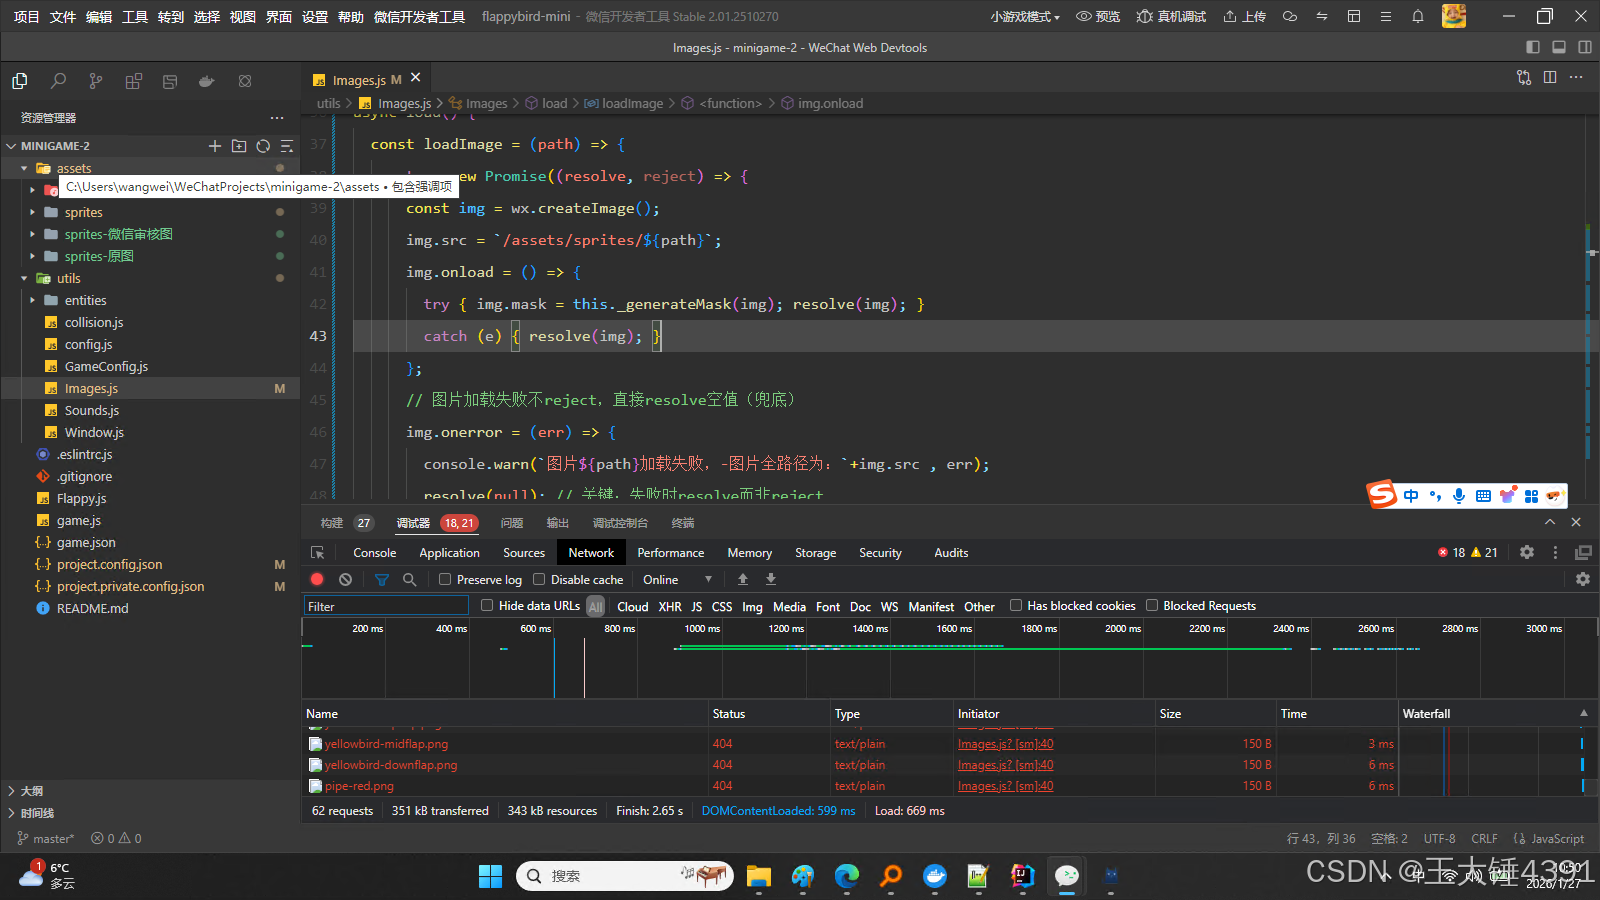Open initiator link for pipe-red.png
The image size is (1600, 900).
(1005, 786)
